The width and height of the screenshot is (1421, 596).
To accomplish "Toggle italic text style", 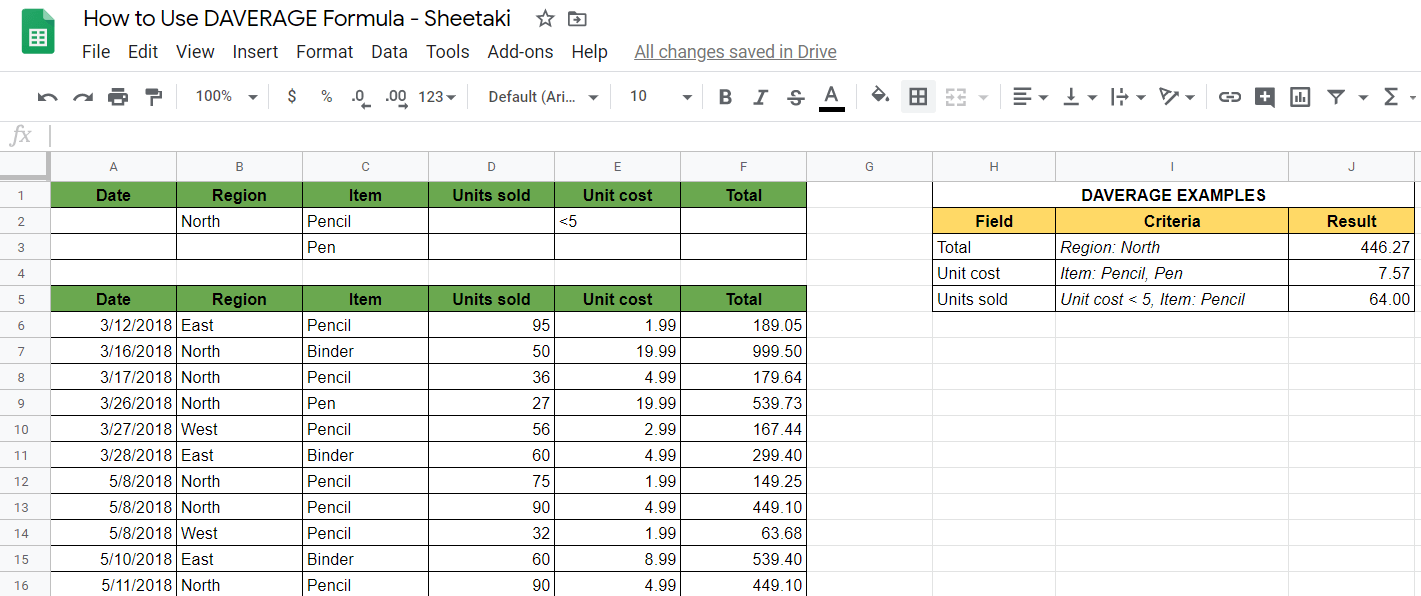I will tap(760, 97).
